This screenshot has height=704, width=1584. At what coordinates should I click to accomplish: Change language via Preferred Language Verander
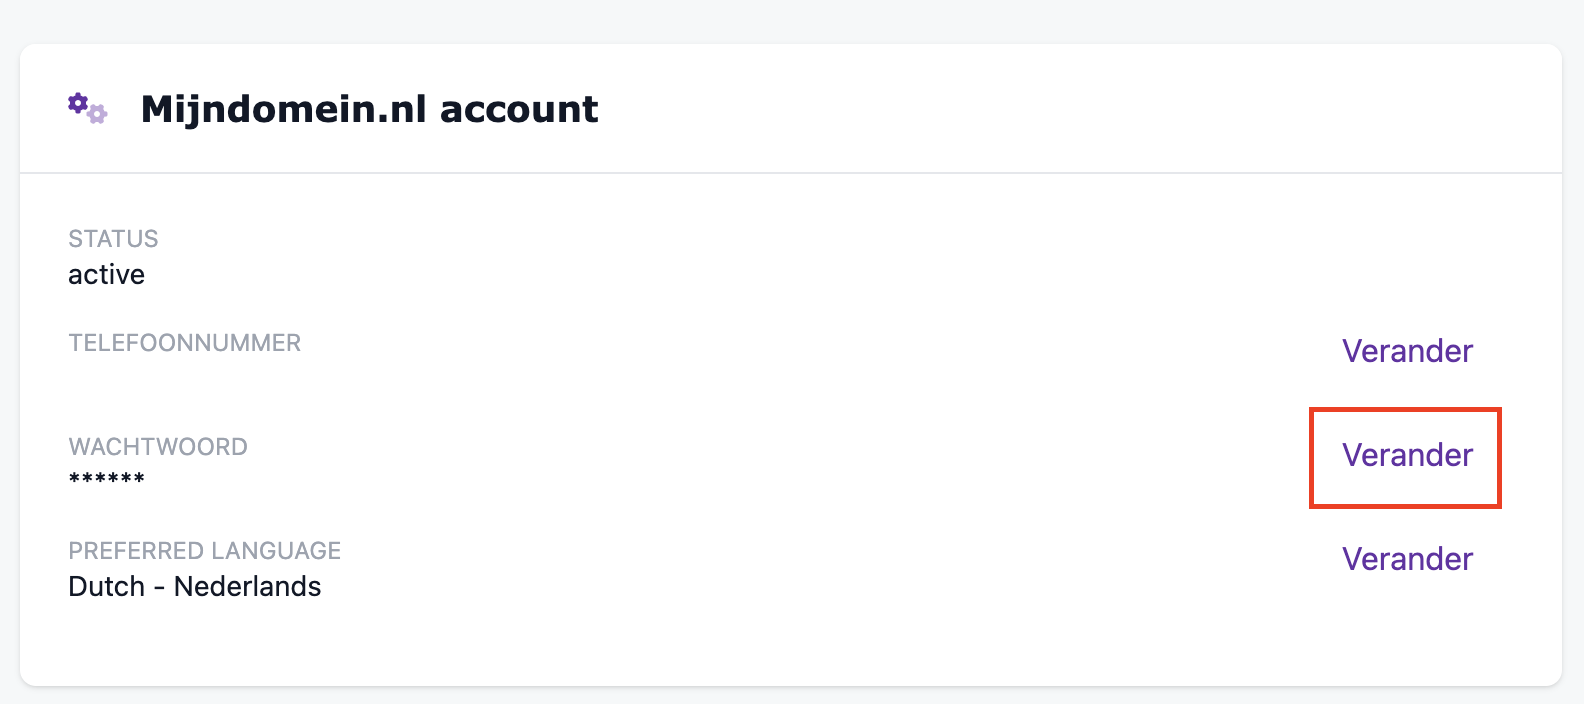point(1407,559)
